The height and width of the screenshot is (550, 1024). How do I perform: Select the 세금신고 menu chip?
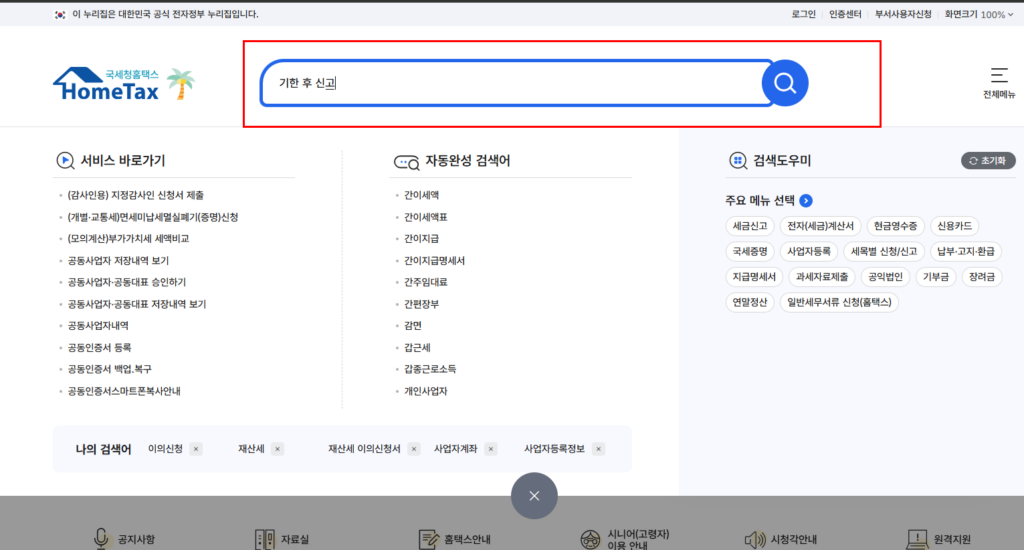(750, 226)
